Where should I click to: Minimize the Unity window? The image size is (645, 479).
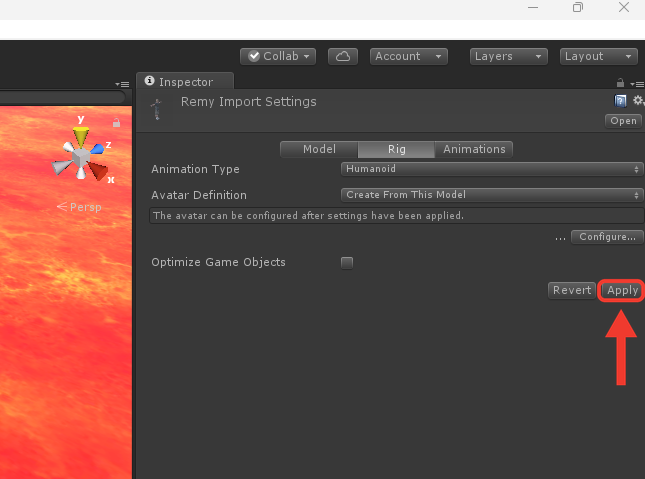click(x=533, y=7)
